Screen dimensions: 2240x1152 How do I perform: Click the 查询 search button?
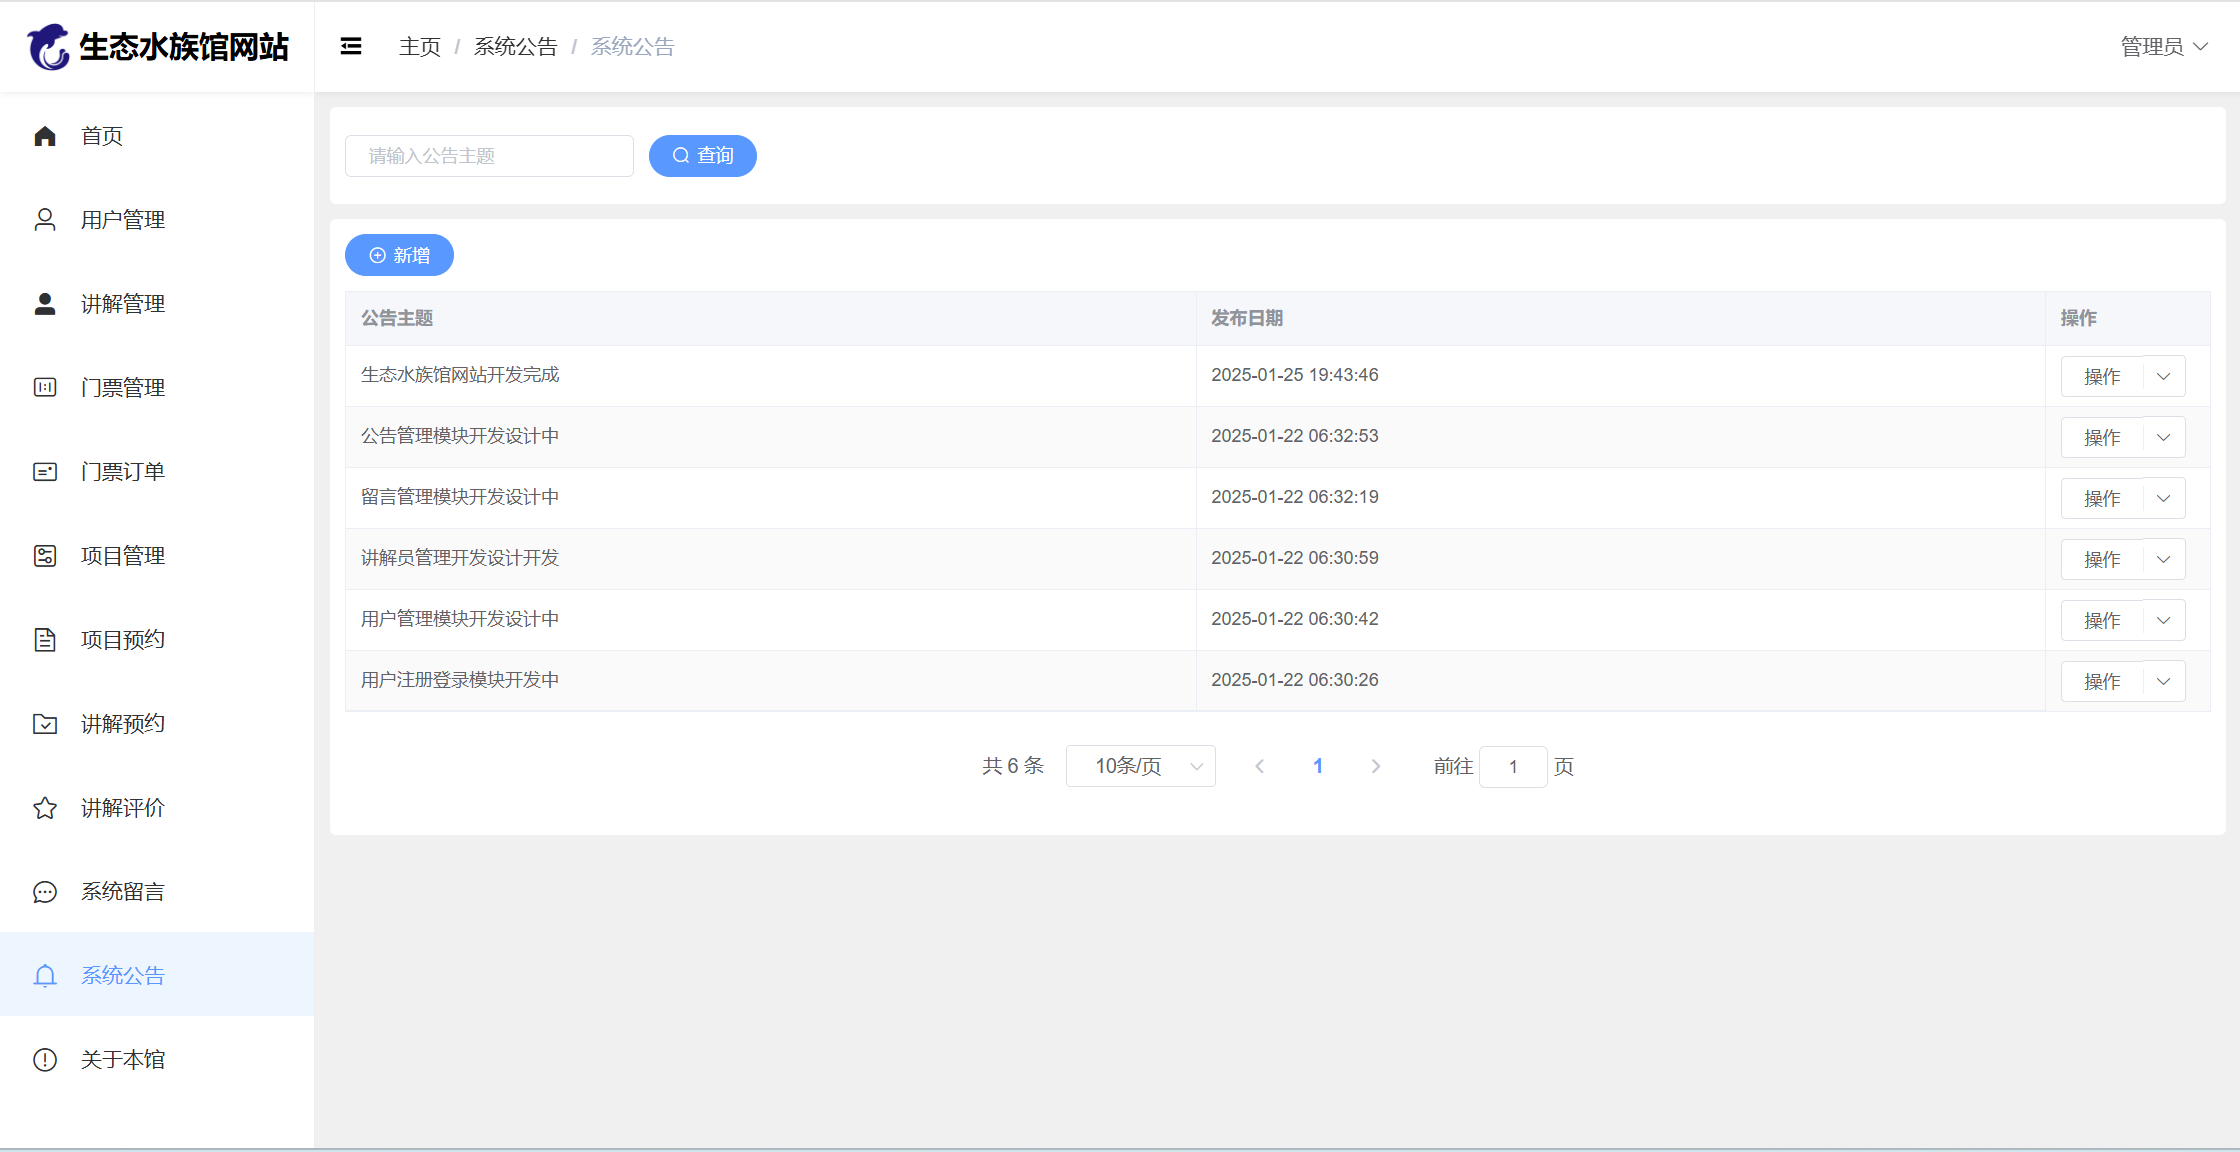(x=702, y=156)
